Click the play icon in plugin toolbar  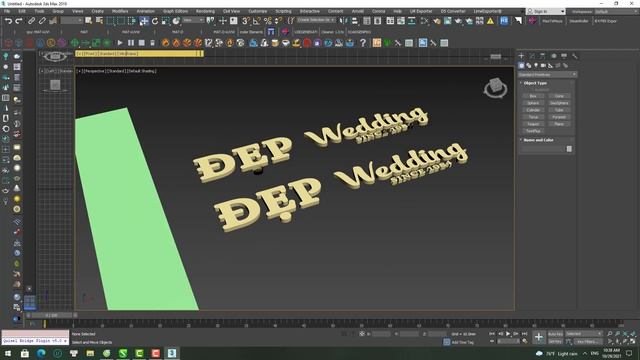(x=120, y=43)
